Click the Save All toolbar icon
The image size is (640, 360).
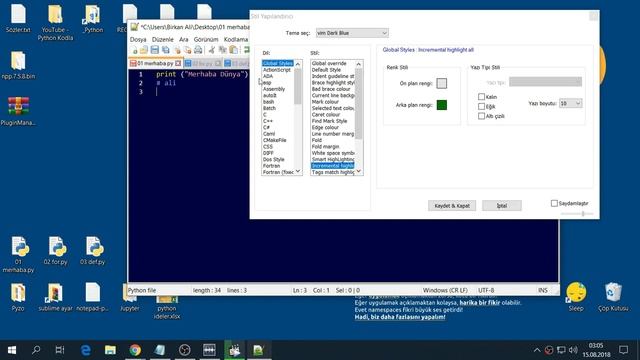[x=166, y=50]
